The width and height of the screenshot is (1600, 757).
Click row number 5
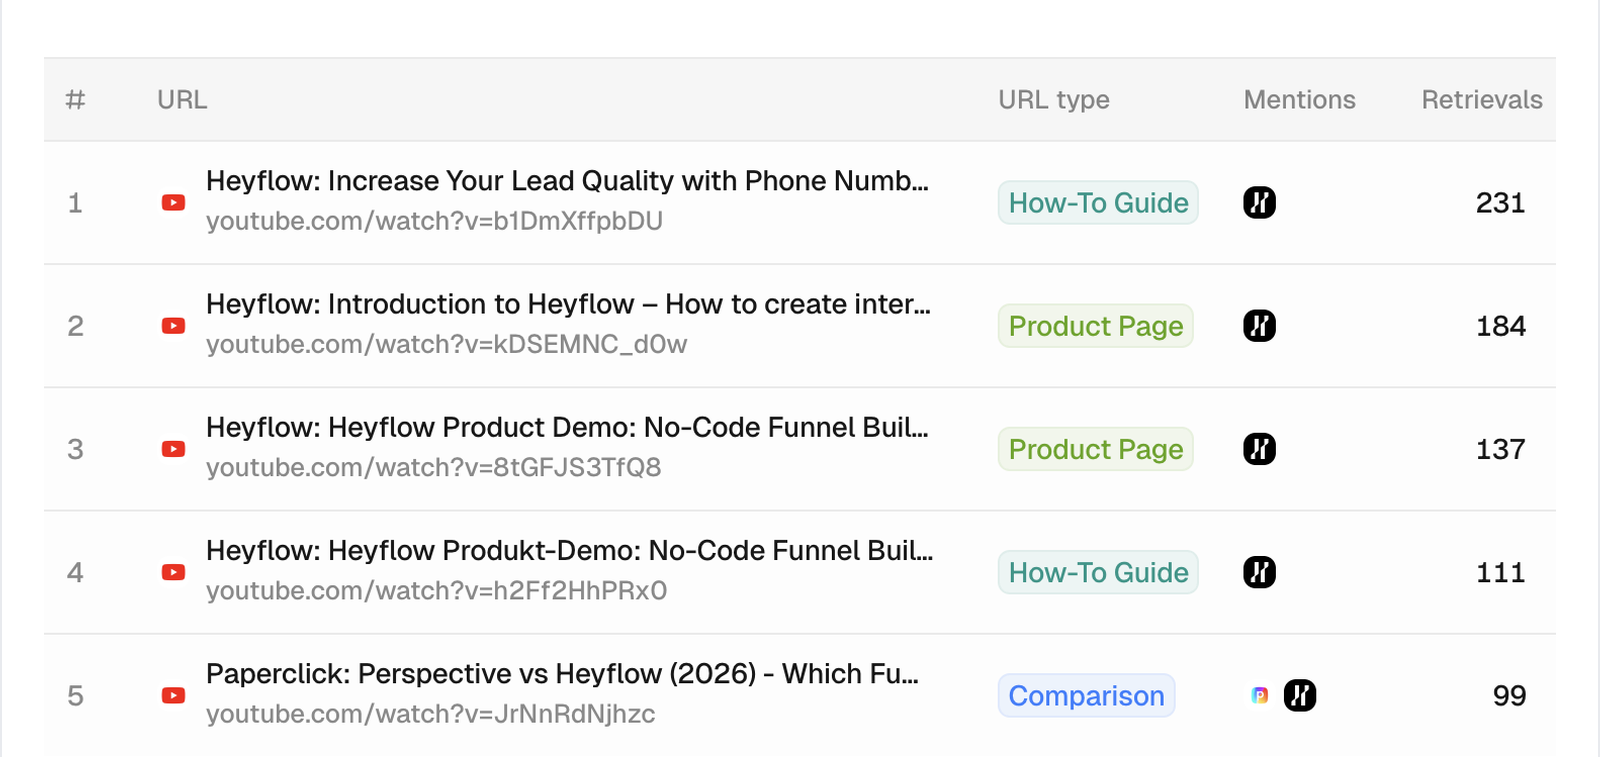[75, 695]
